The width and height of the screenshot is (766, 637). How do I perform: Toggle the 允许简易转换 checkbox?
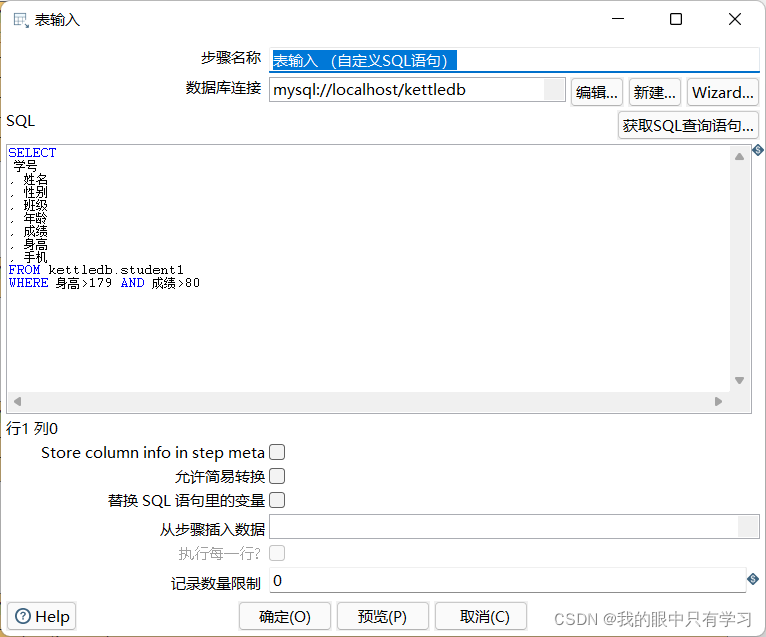click(x=277, y=476)
